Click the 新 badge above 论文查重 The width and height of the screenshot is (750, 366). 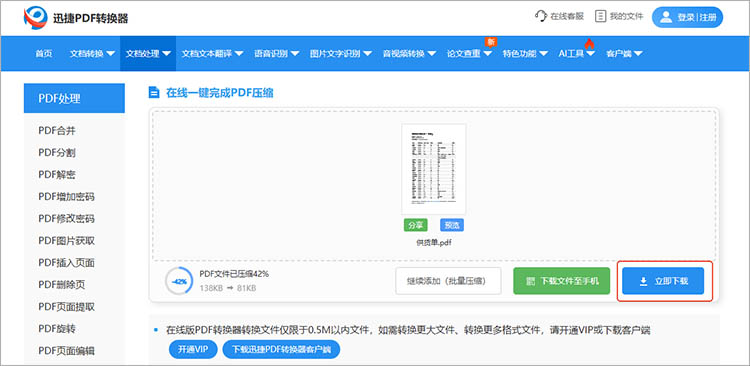click(490, 42)
